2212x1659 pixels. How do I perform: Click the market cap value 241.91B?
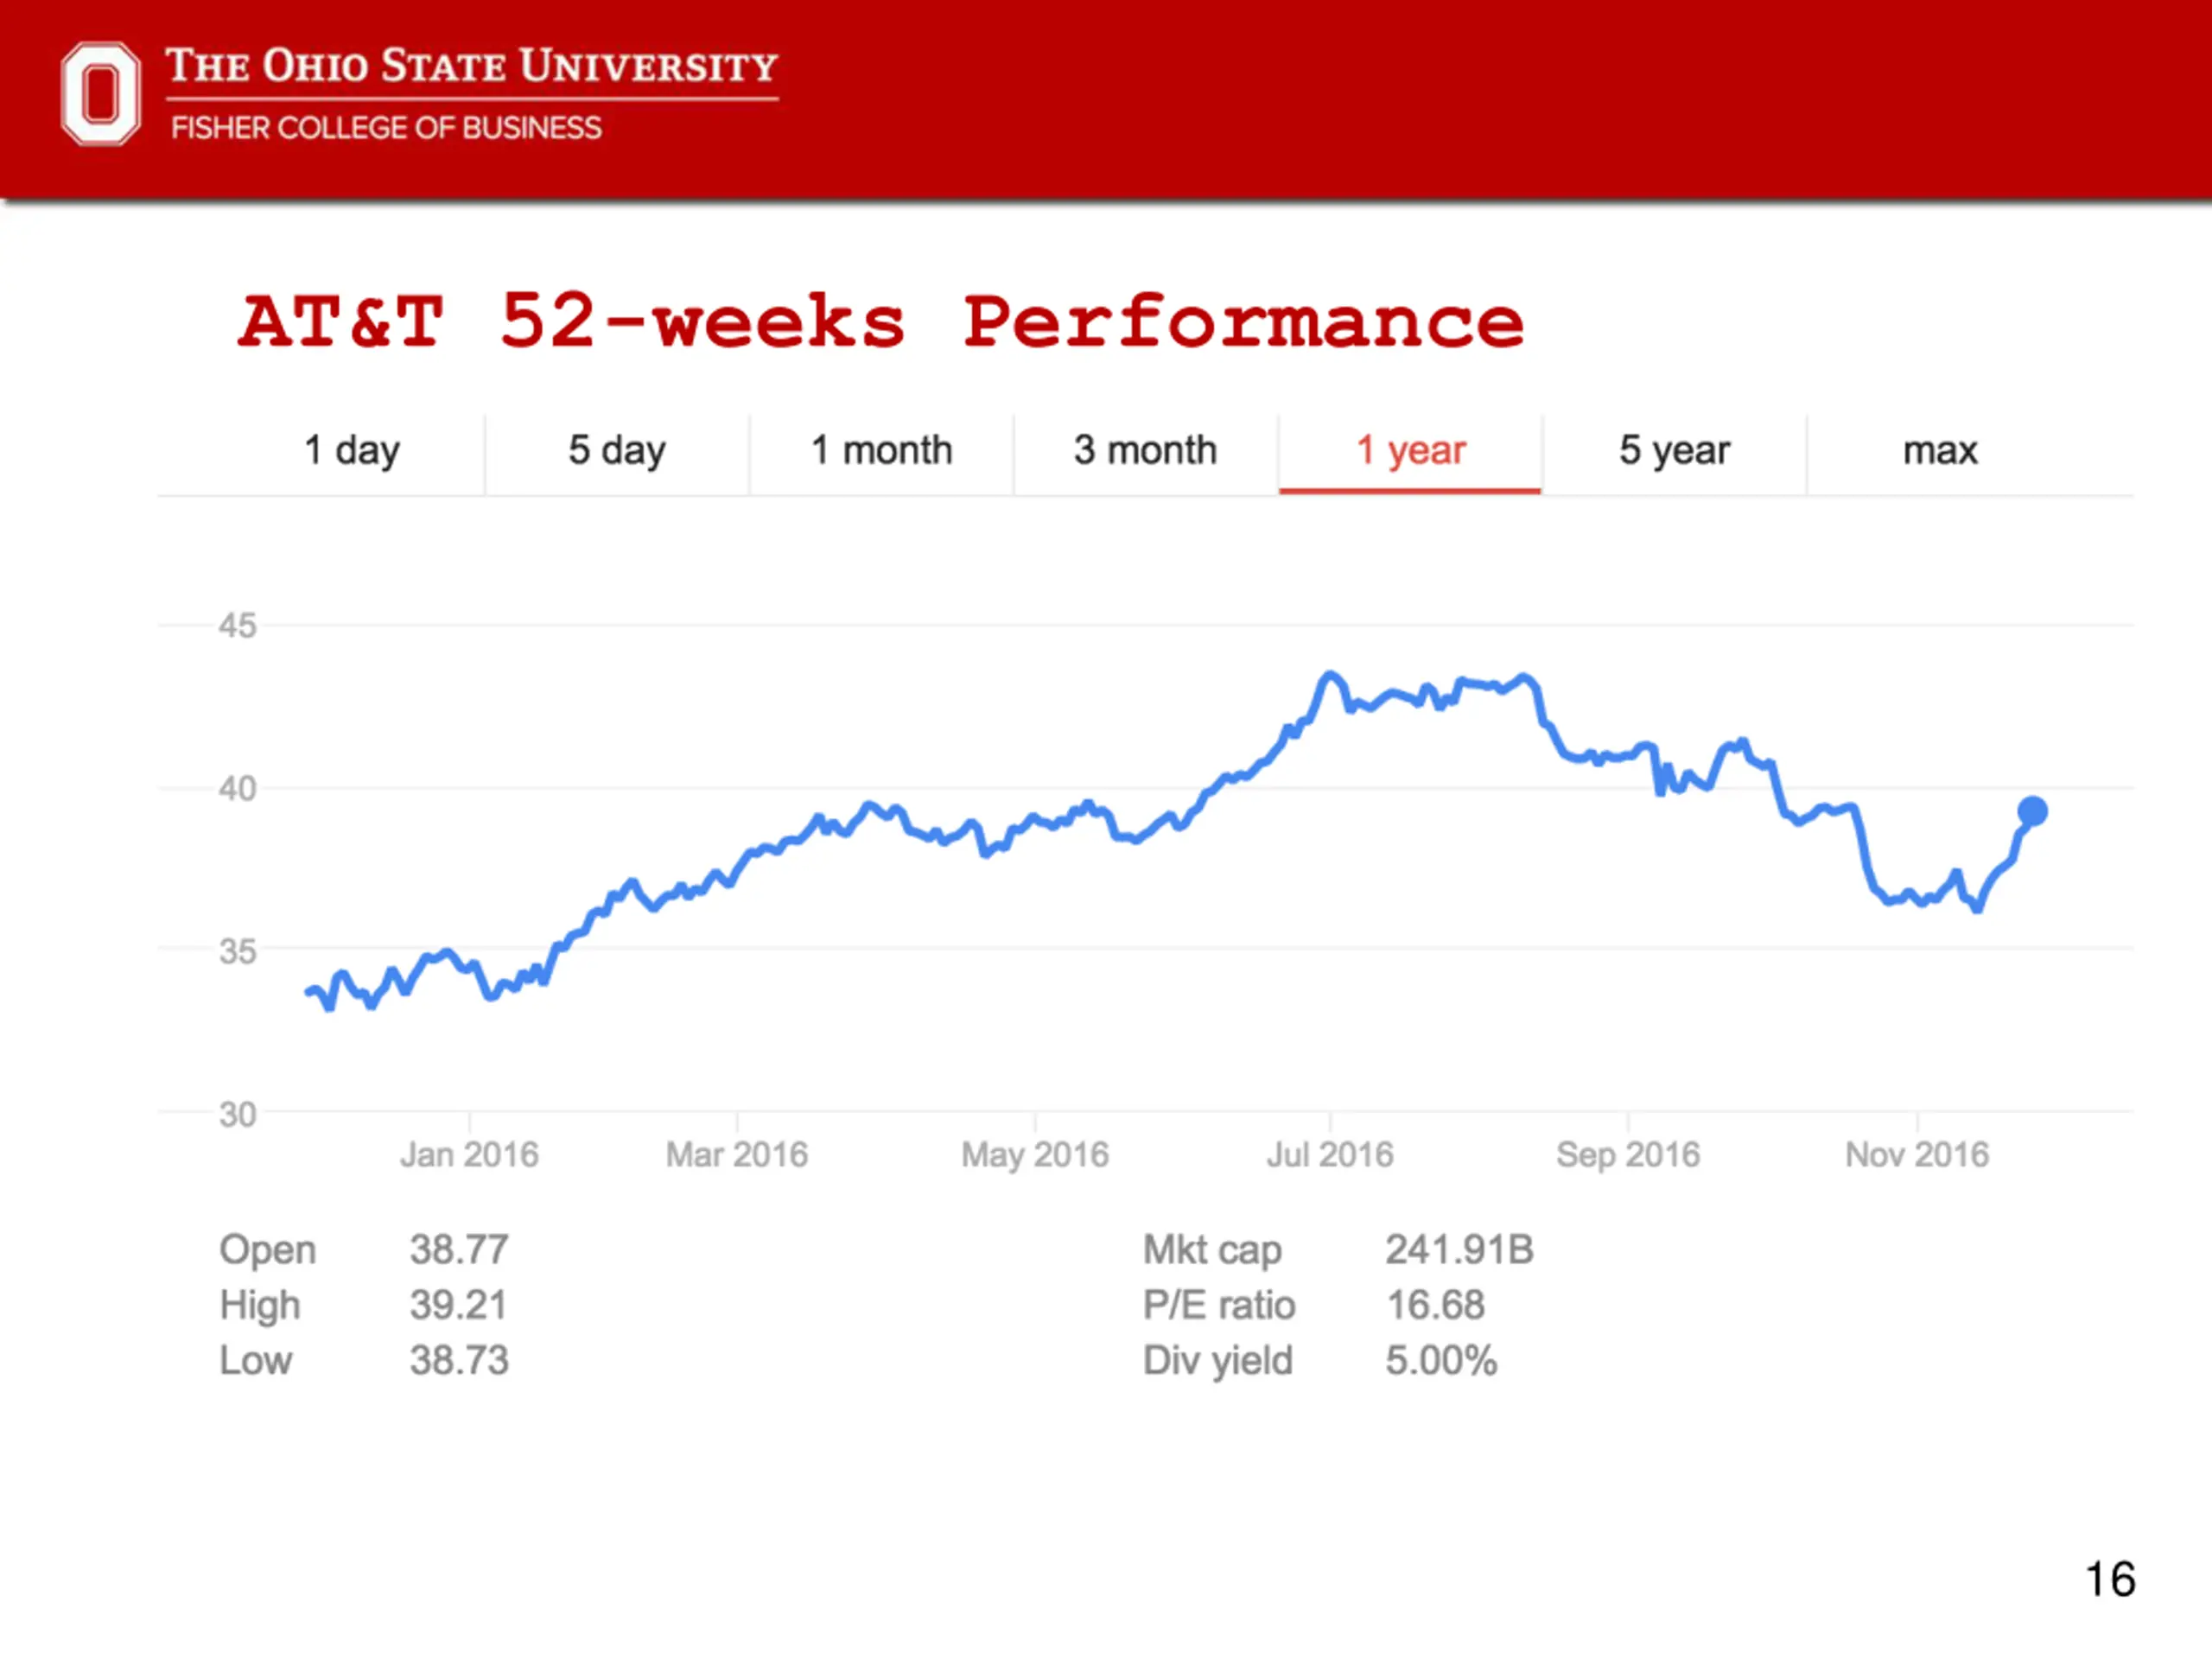click(x=1459, y=1250)
